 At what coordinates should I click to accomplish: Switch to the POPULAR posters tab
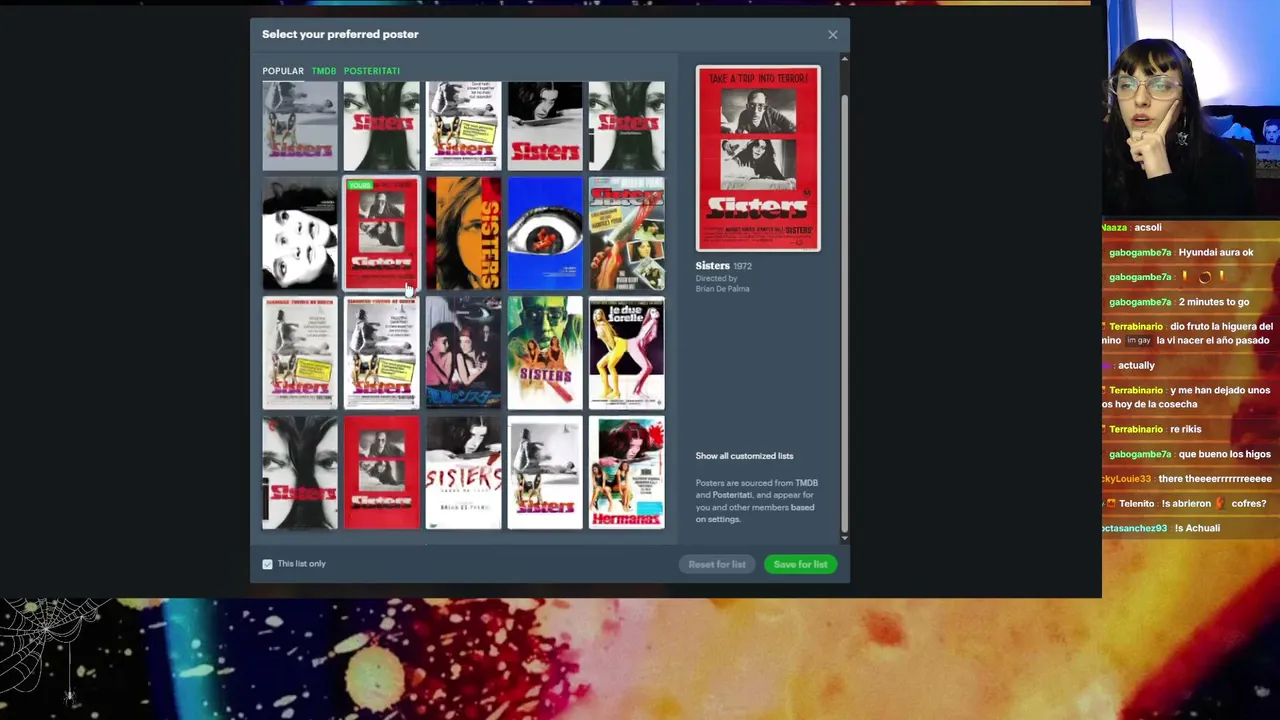(x=283, y=71)
